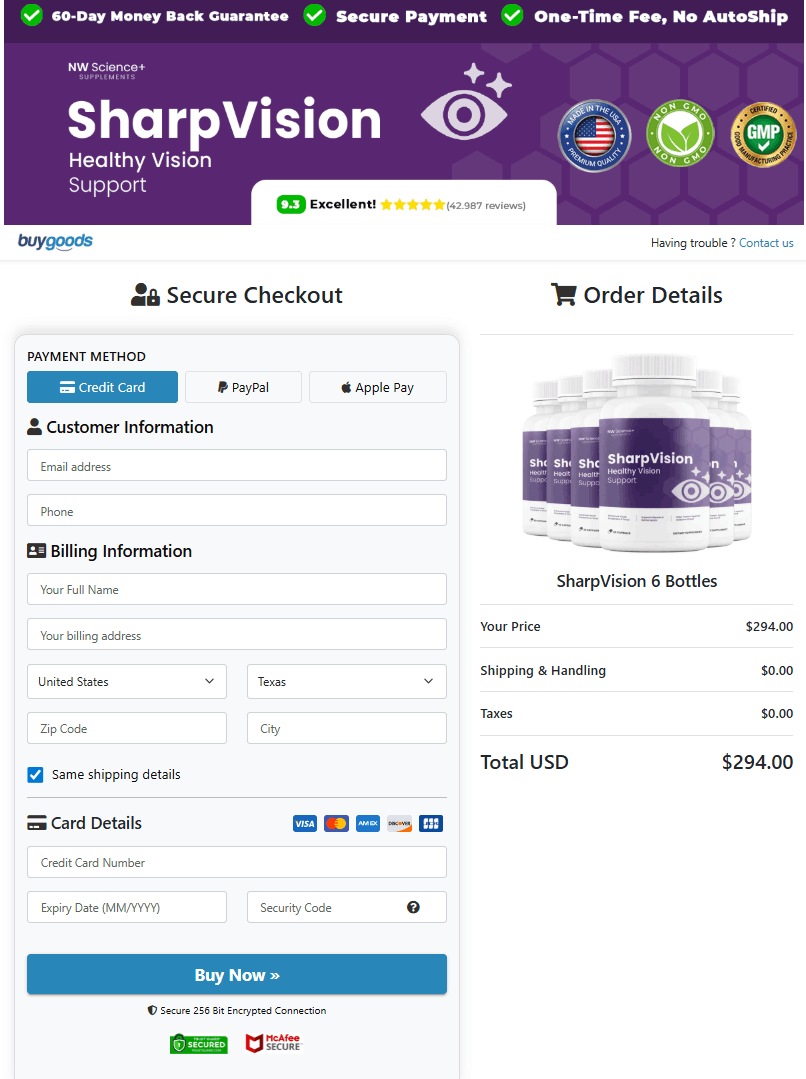This screenshot has height=1079, width=806.
Task: Open the United States country dropdown
Action: coord(127,681)
